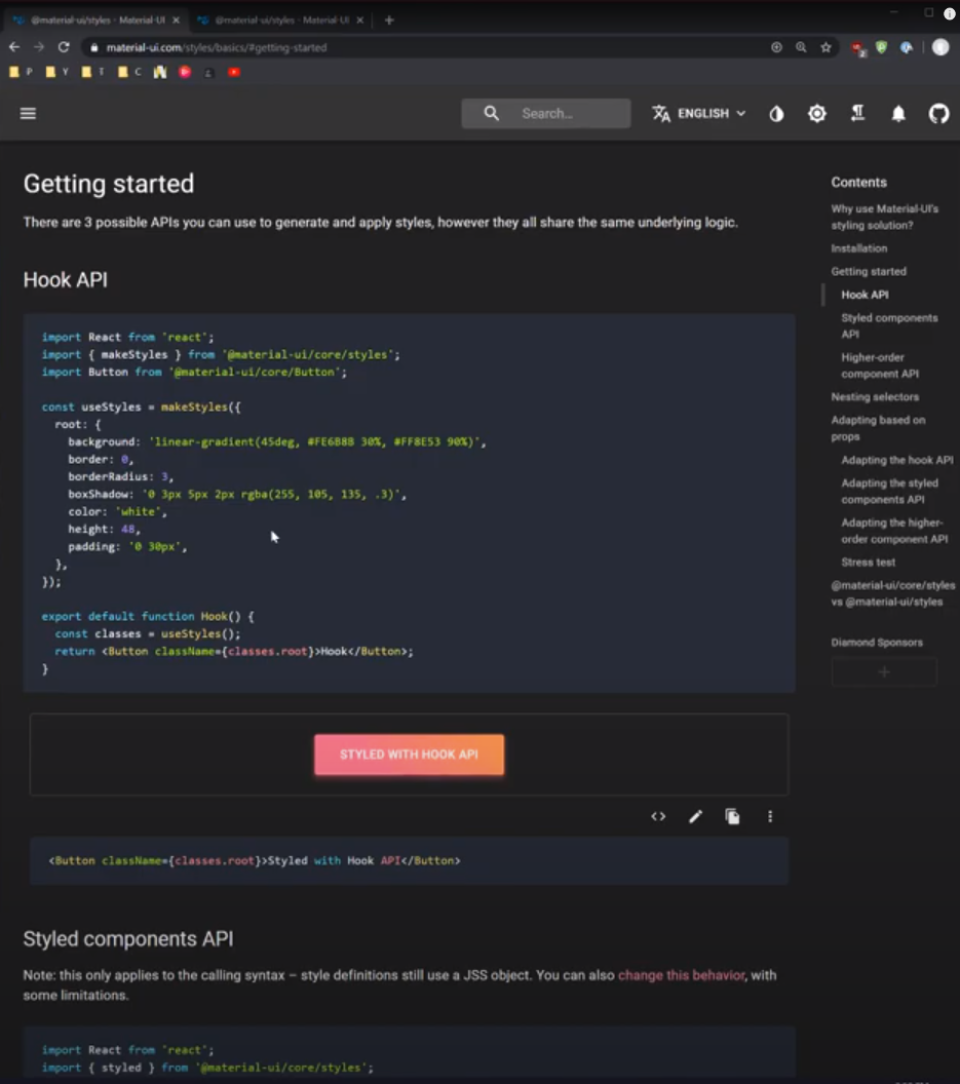Click the zoom magnifier in address bar
Viewport: 960px width, 1084px height.
pyautogui.click(x=801, y=47)
